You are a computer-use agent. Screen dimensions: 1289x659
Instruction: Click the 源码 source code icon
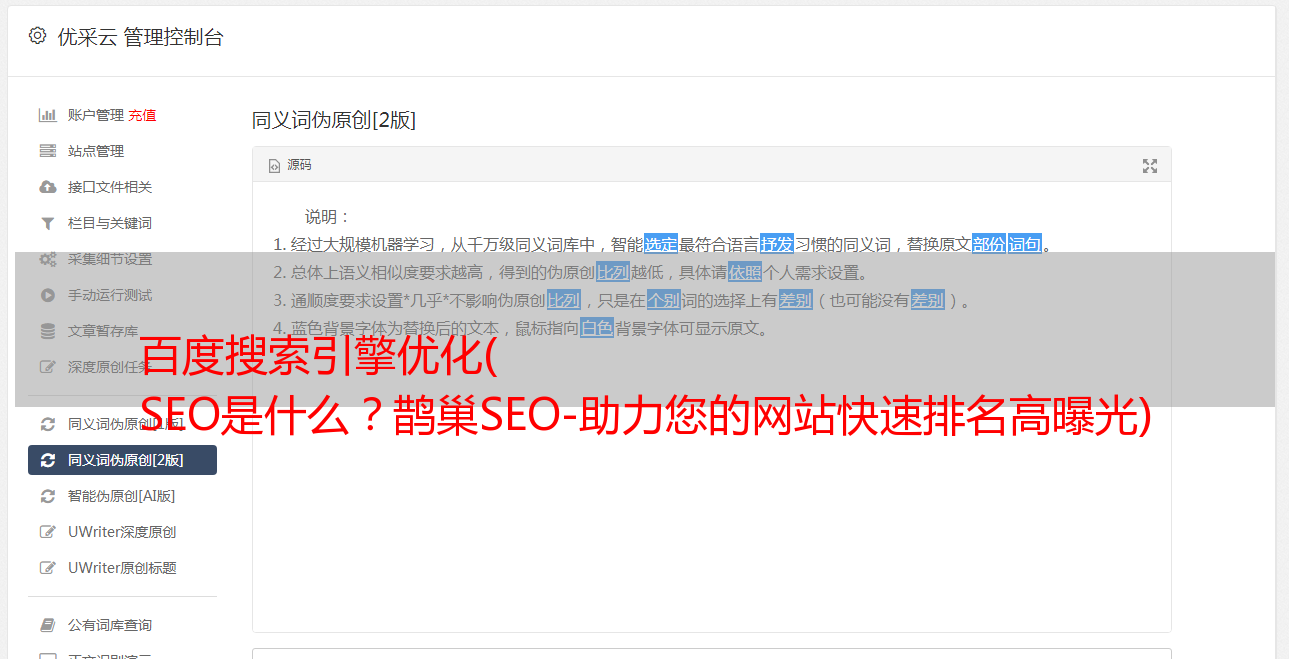274,166
